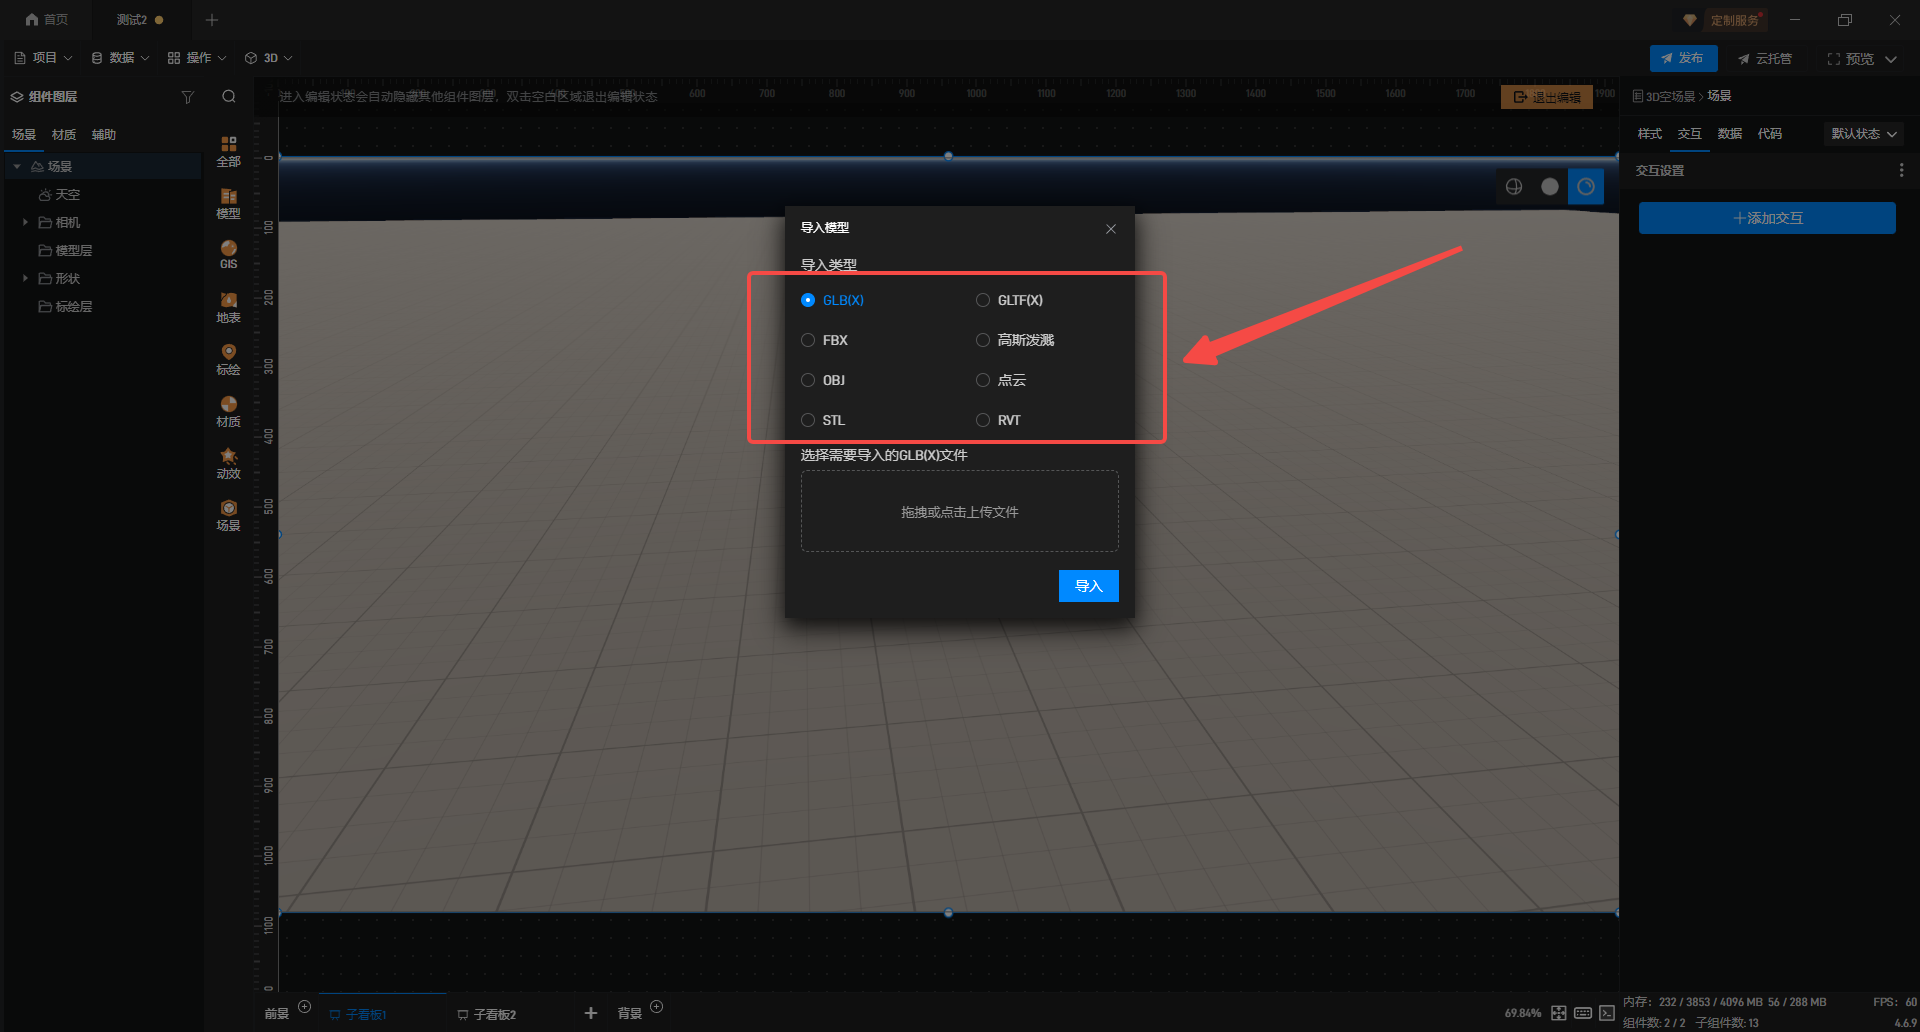Click the blue 导入 import button
The image size is (1920, 1032).
pos(1088,586)
